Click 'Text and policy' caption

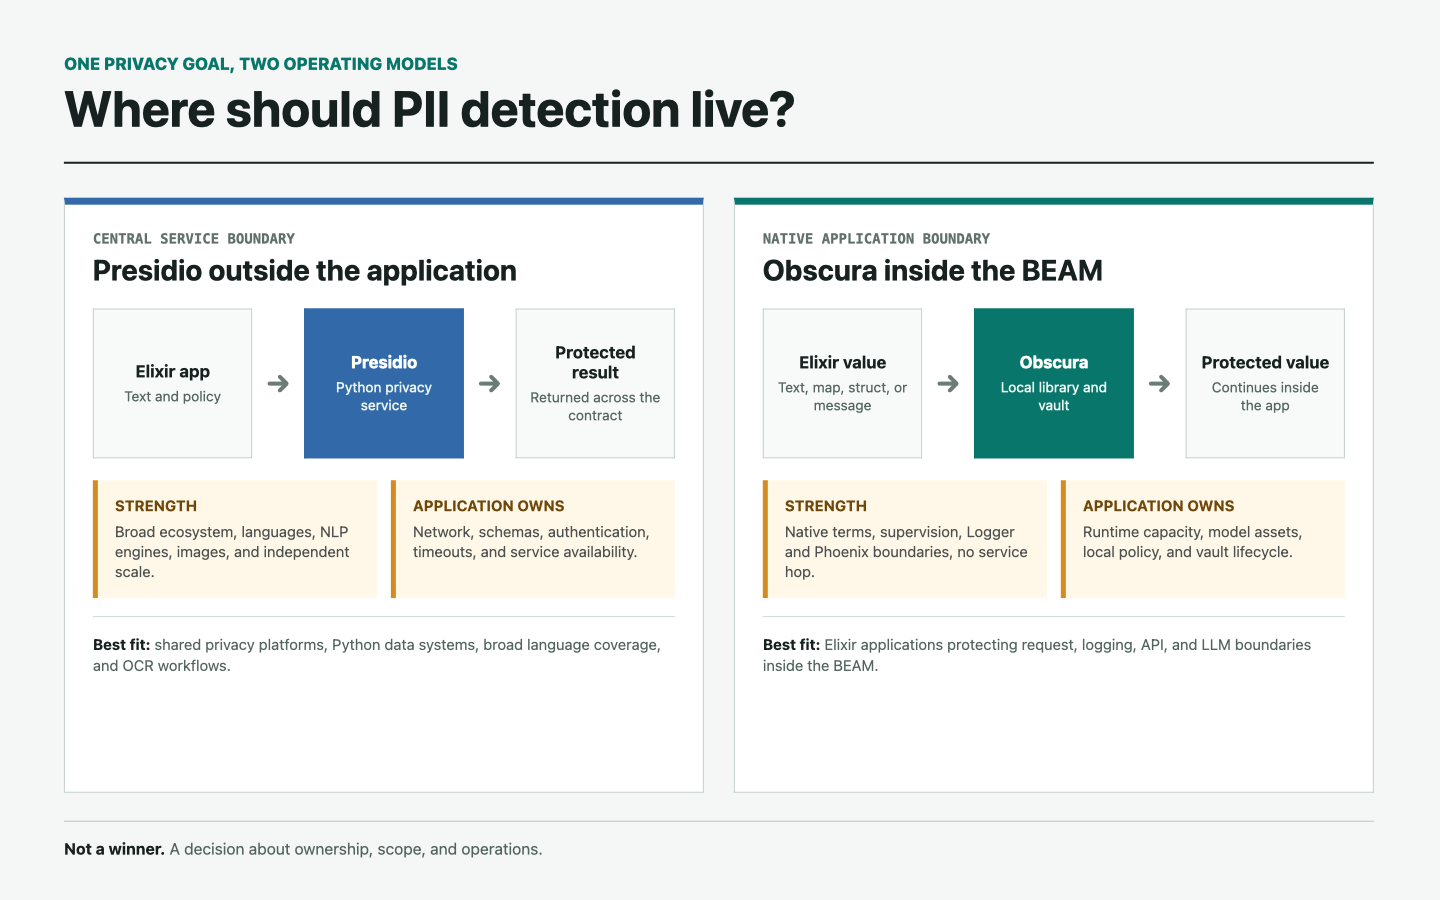click(172, 397)
